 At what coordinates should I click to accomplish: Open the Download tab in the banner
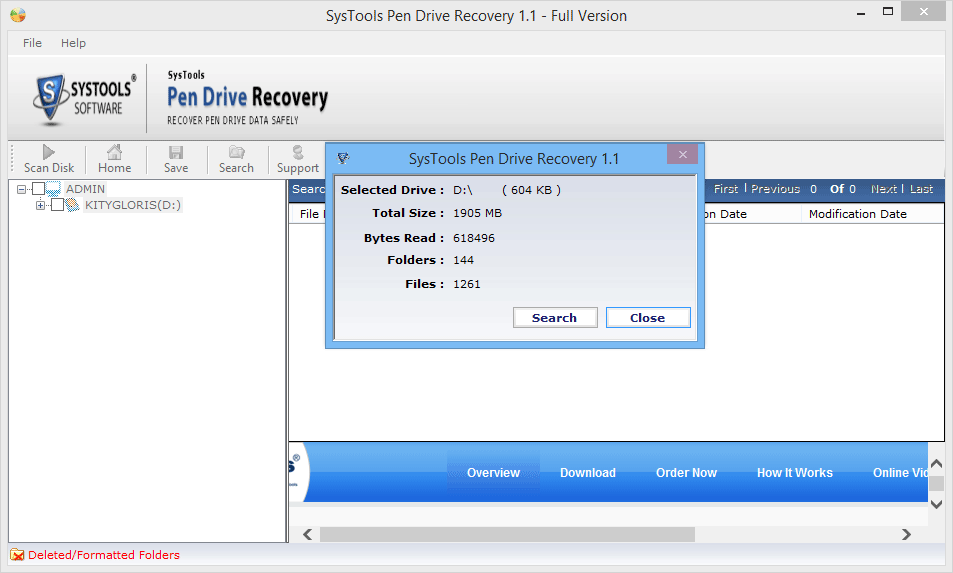coord(588,473)
